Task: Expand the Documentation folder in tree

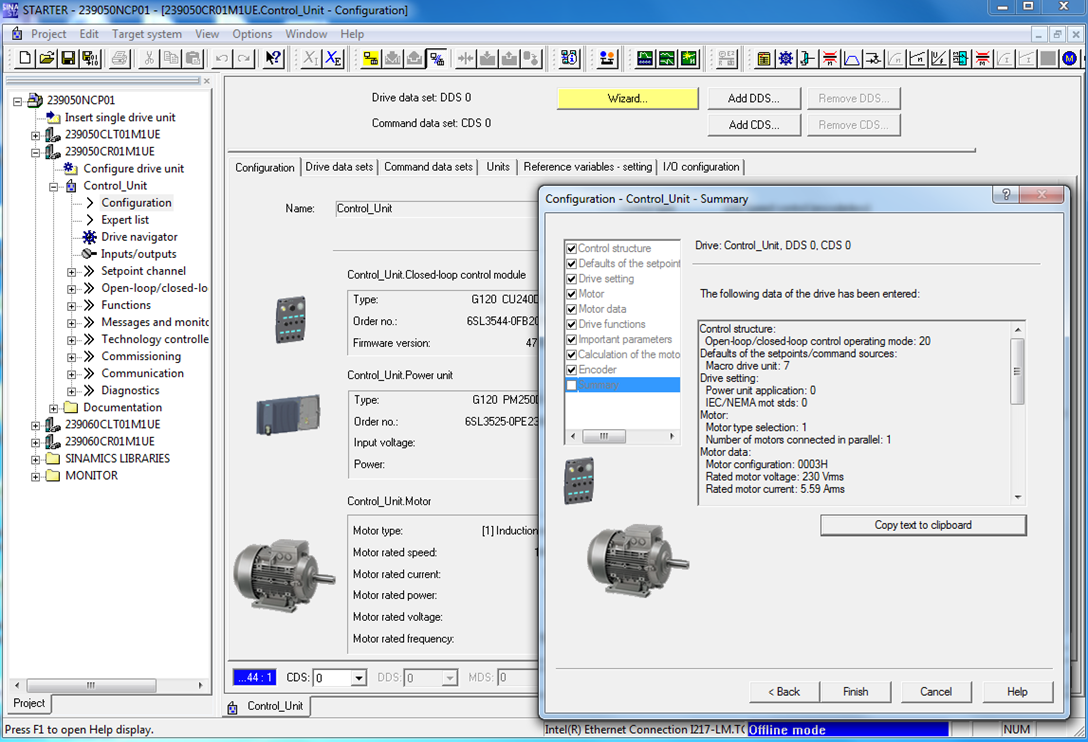Action: [x=54, y=408]
